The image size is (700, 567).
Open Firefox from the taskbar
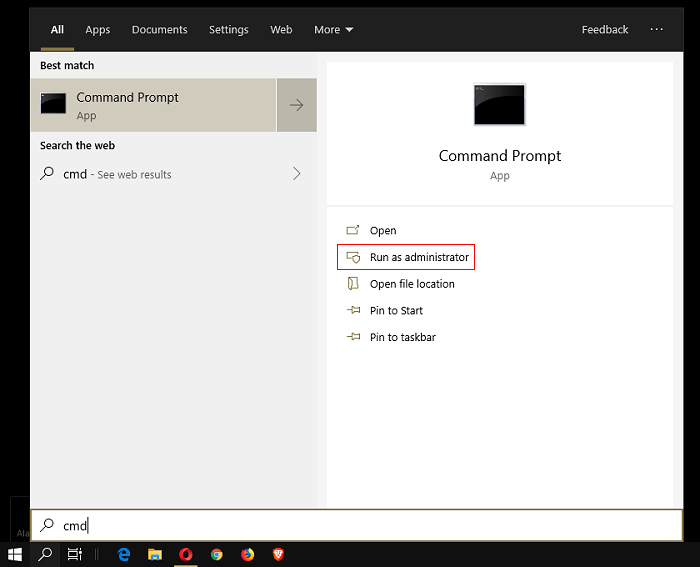click(x=247, y=554)
